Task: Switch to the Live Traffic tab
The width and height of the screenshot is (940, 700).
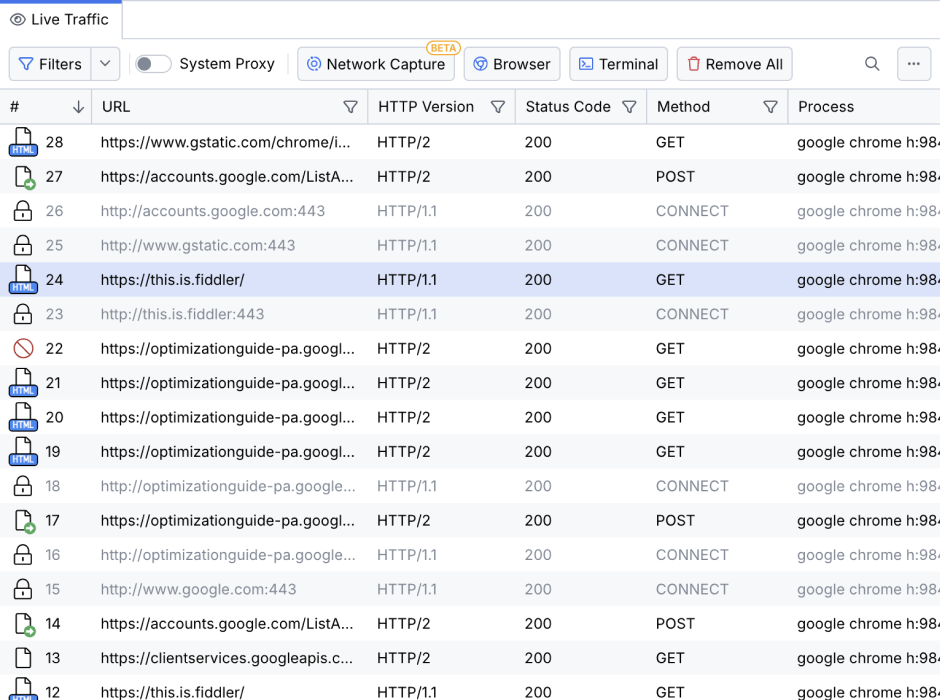Action: [x=60, y=19]
